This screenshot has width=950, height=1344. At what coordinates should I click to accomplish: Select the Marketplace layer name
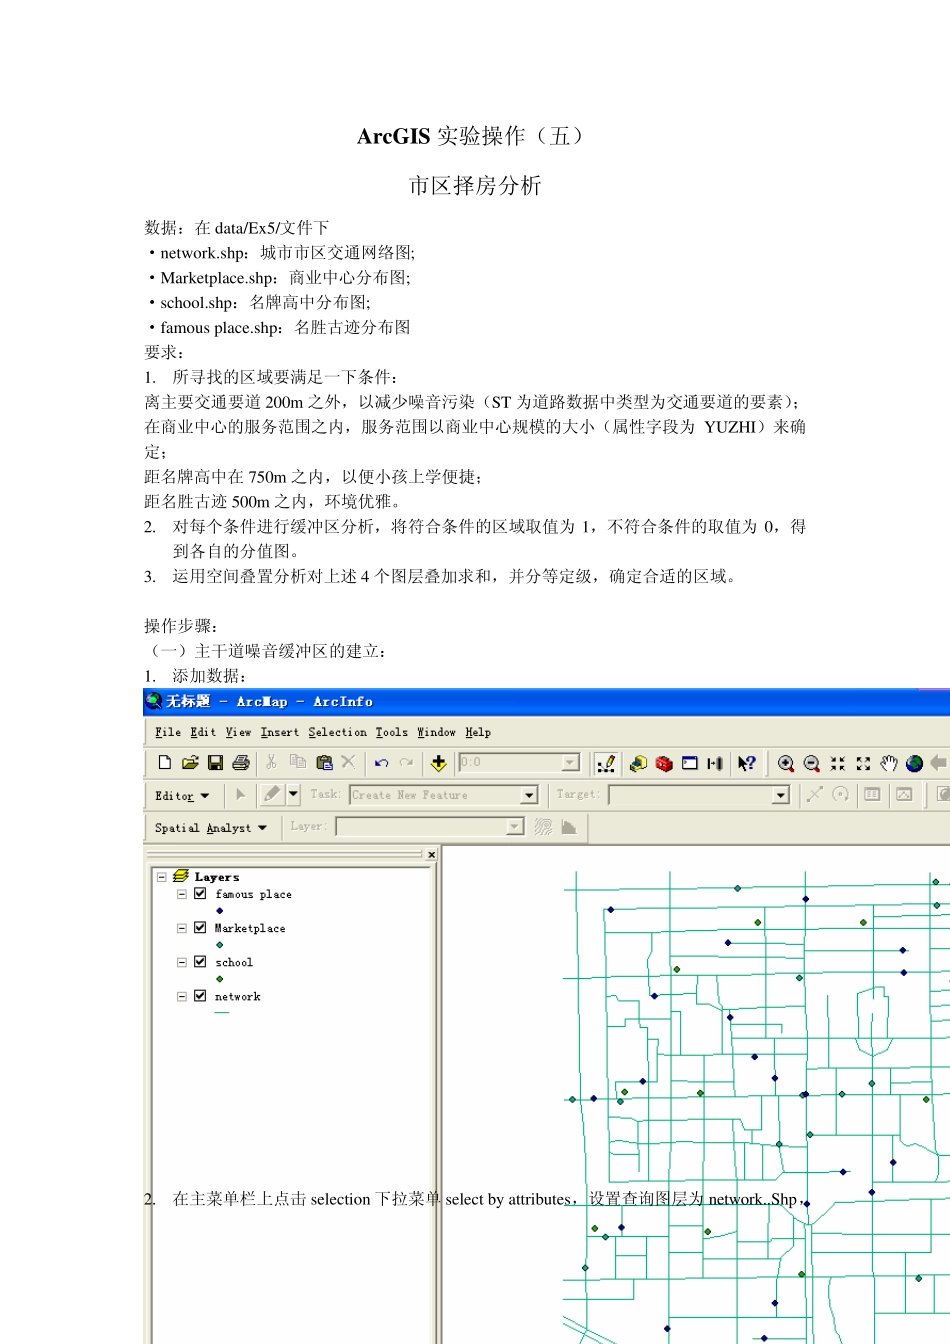pos(250,928)
